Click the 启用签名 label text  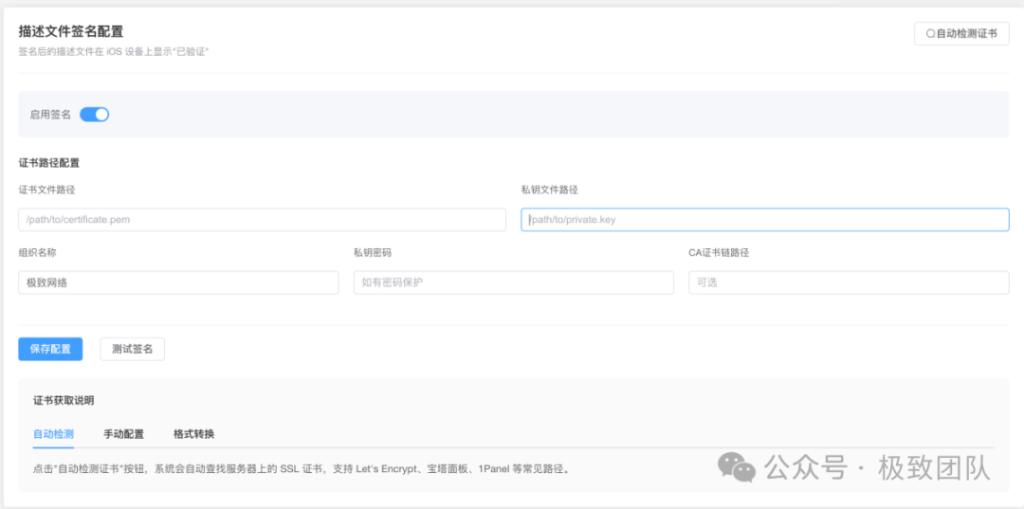click(50, 114)
